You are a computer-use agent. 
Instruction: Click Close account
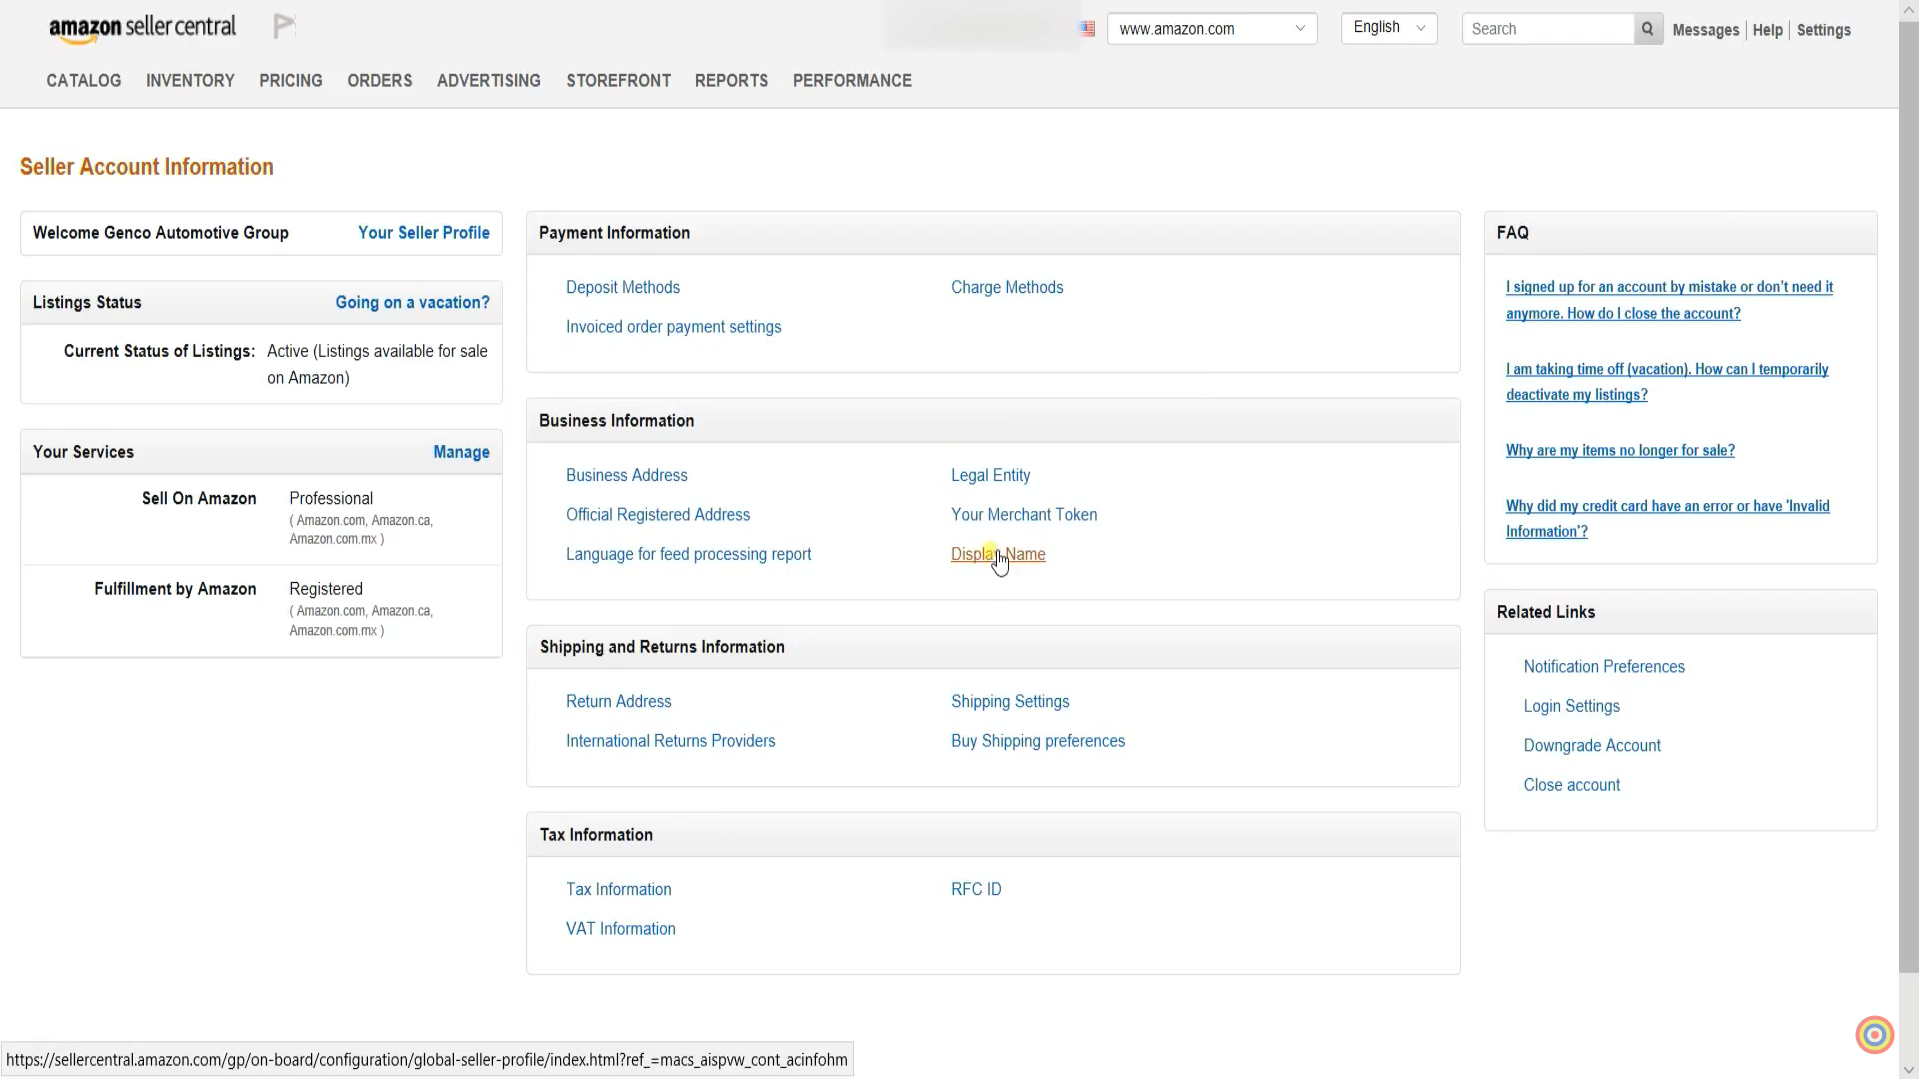click(x=1572, y=786)
